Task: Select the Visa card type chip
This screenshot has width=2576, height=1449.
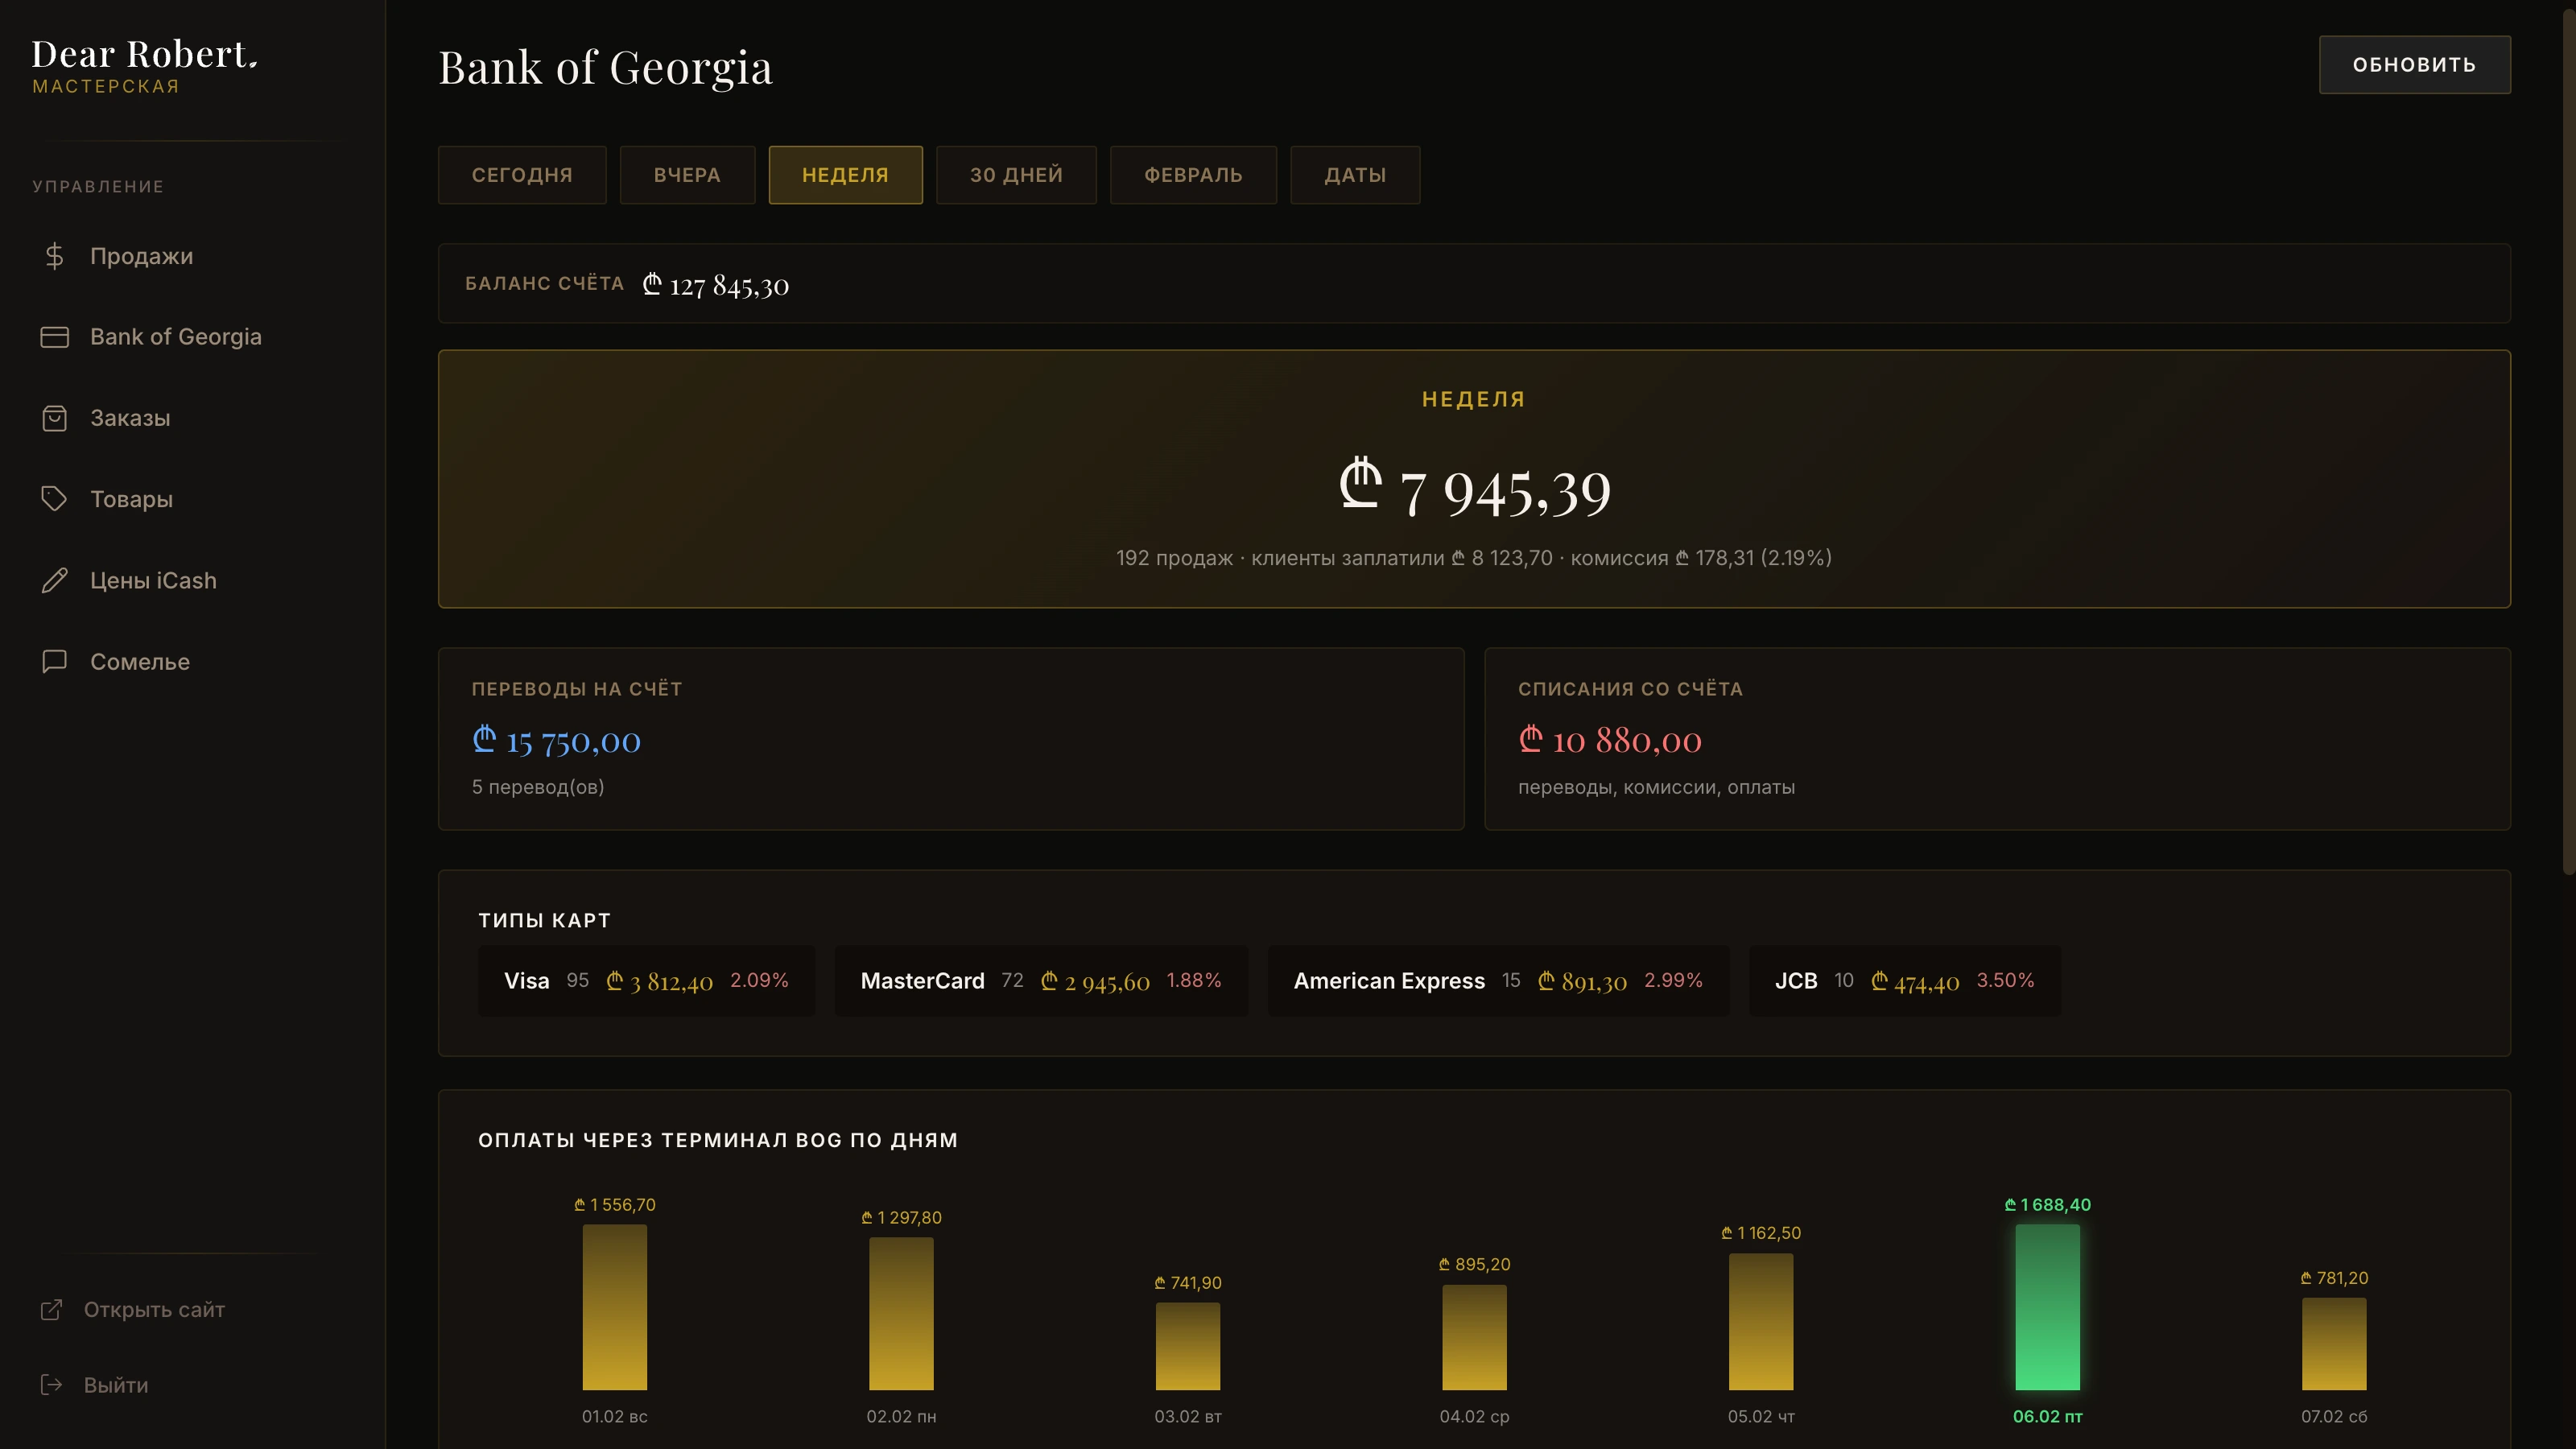Action: (x=646, y=981)
